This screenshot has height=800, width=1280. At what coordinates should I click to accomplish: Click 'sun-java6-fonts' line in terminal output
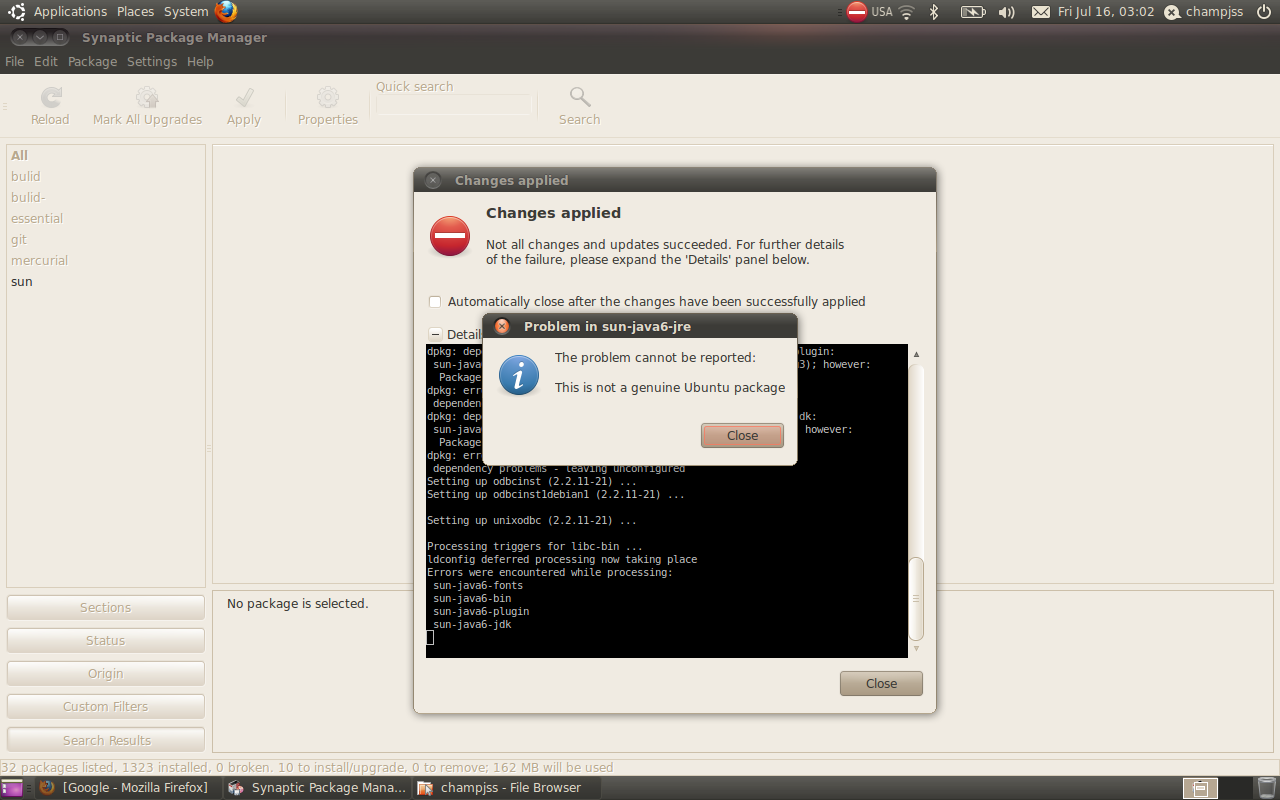coord(478,586)
